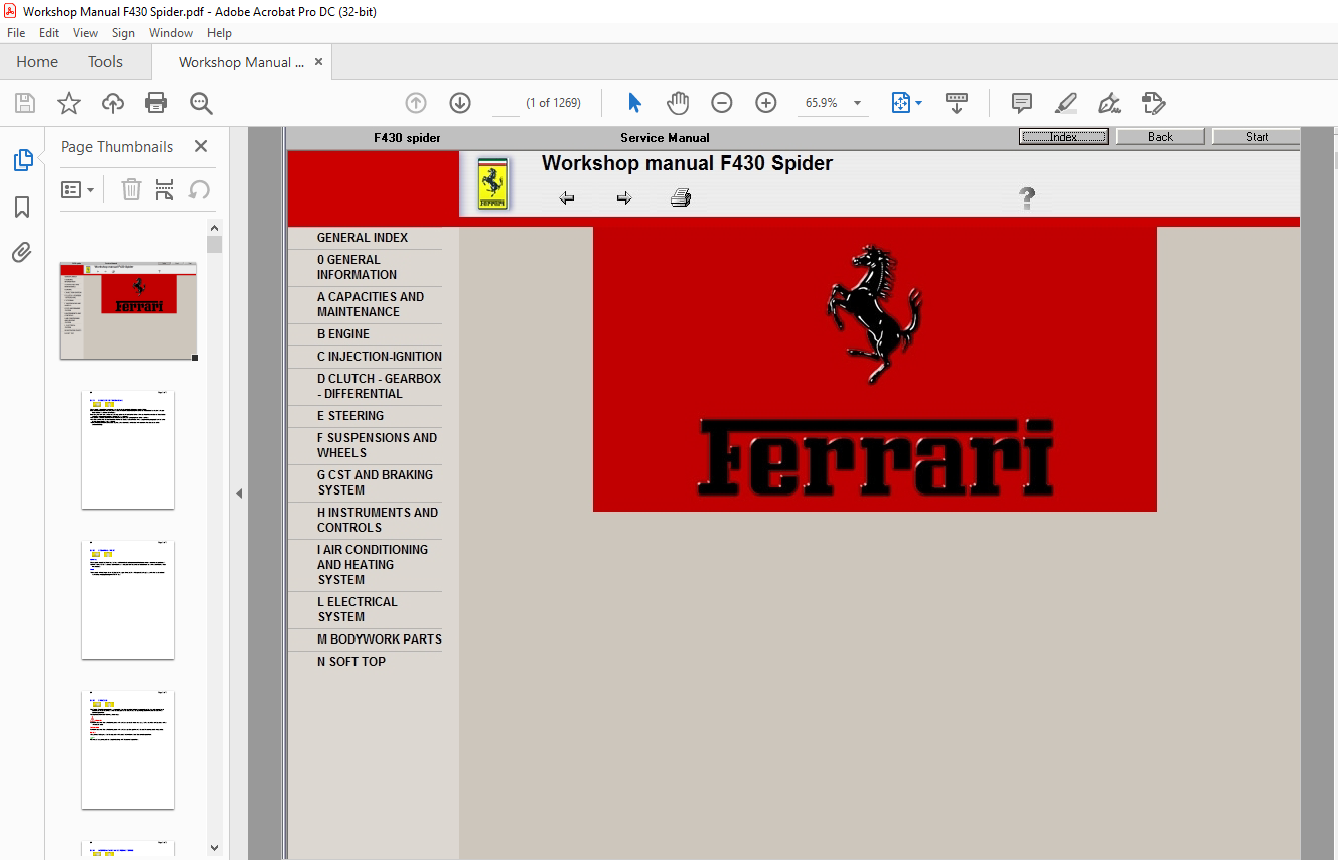Click the Index button
The width and height of the screenshot is (1338, 860).
tap(1063, 137)
